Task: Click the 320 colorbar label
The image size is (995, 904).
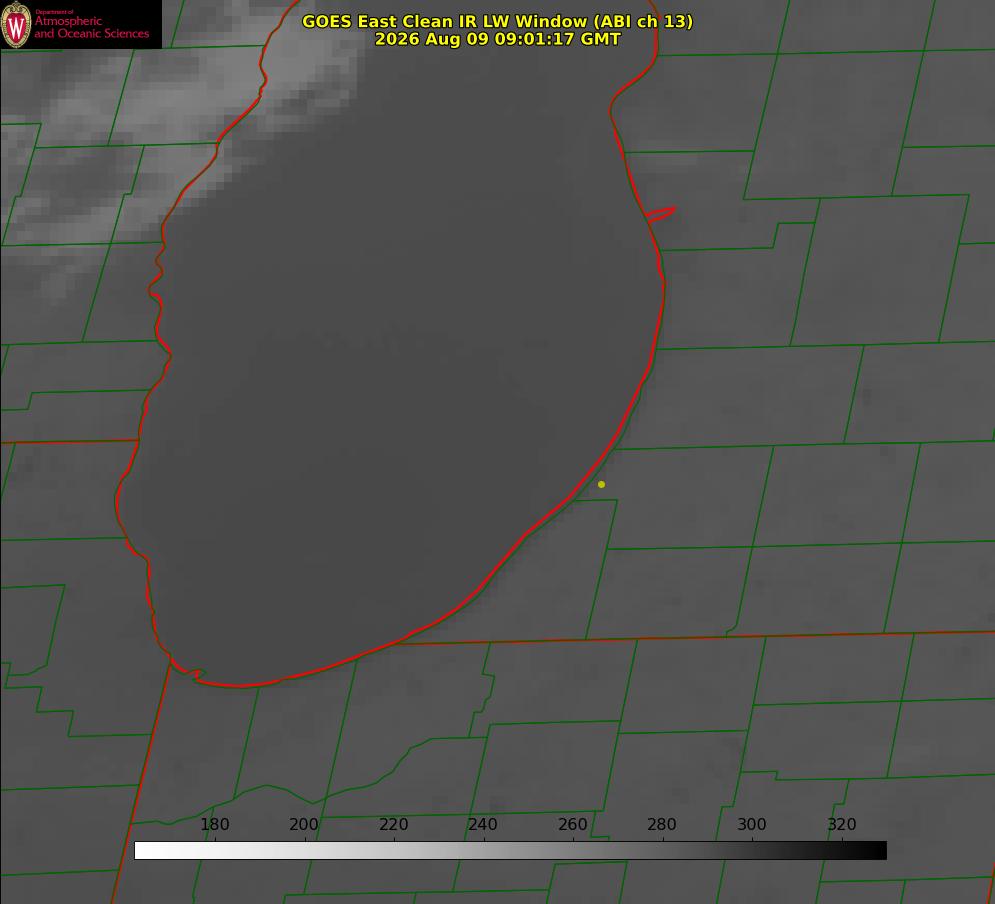Action: (842, 824)
